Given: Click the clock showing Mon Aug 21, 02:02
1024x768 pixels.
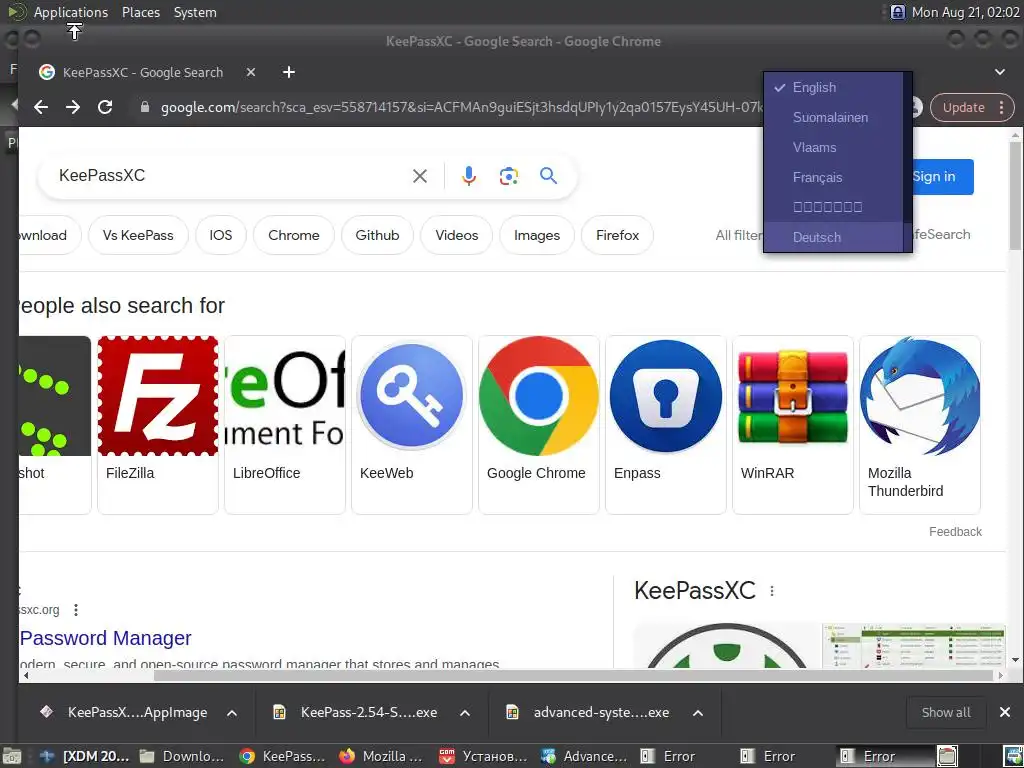Looking at the screenshot, I should 965,12.
